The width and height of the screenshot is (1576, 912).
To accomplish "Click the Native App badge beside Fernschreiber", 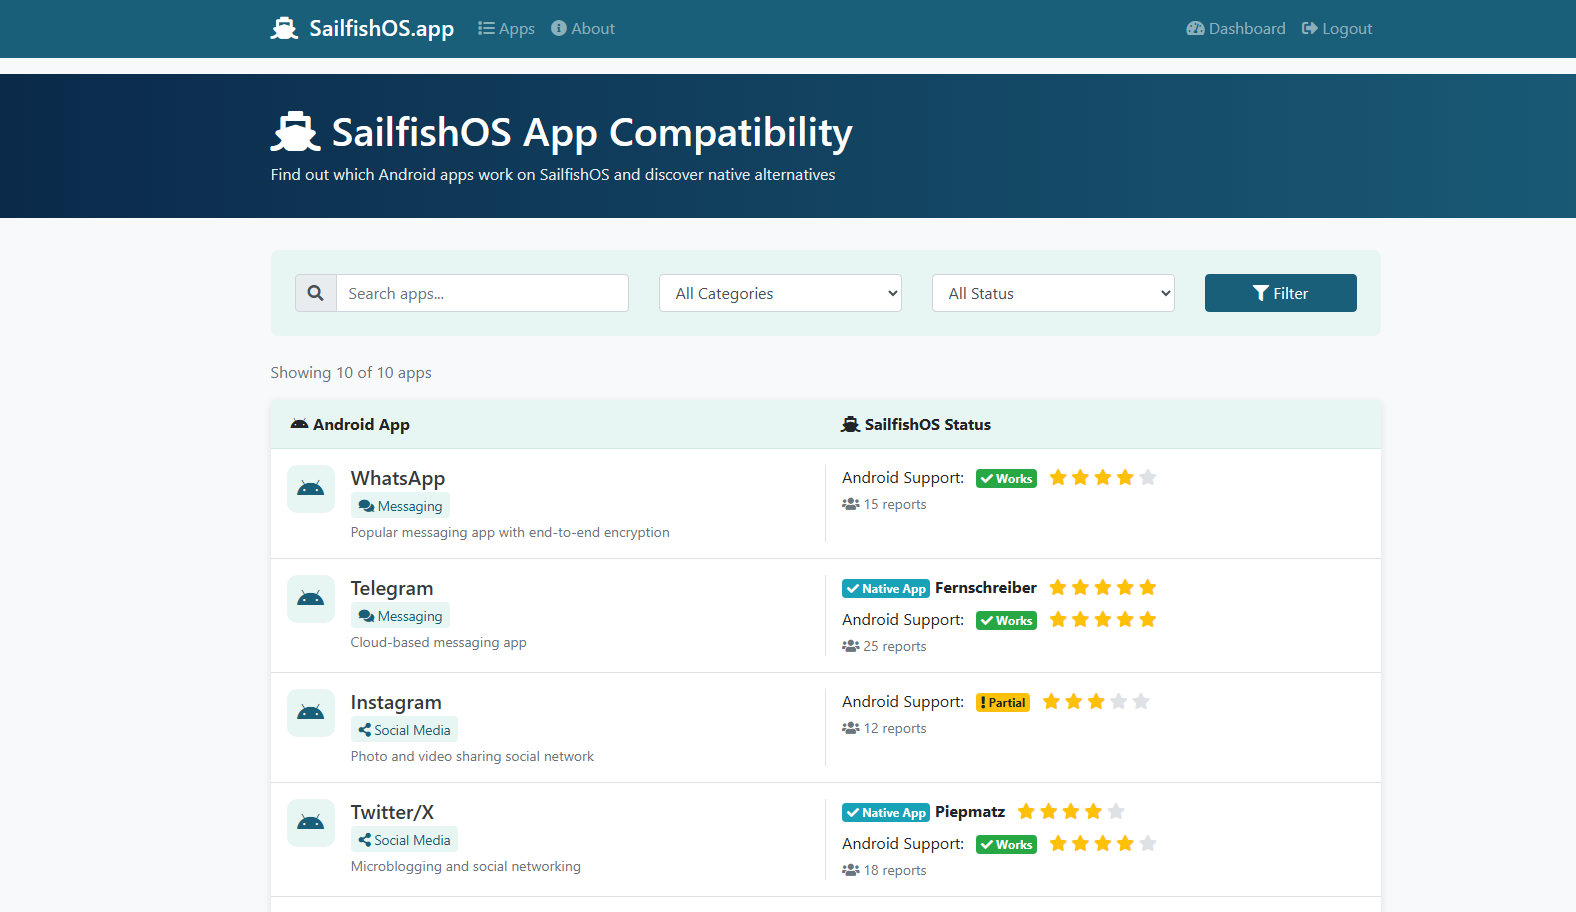I will click(885, 589).
